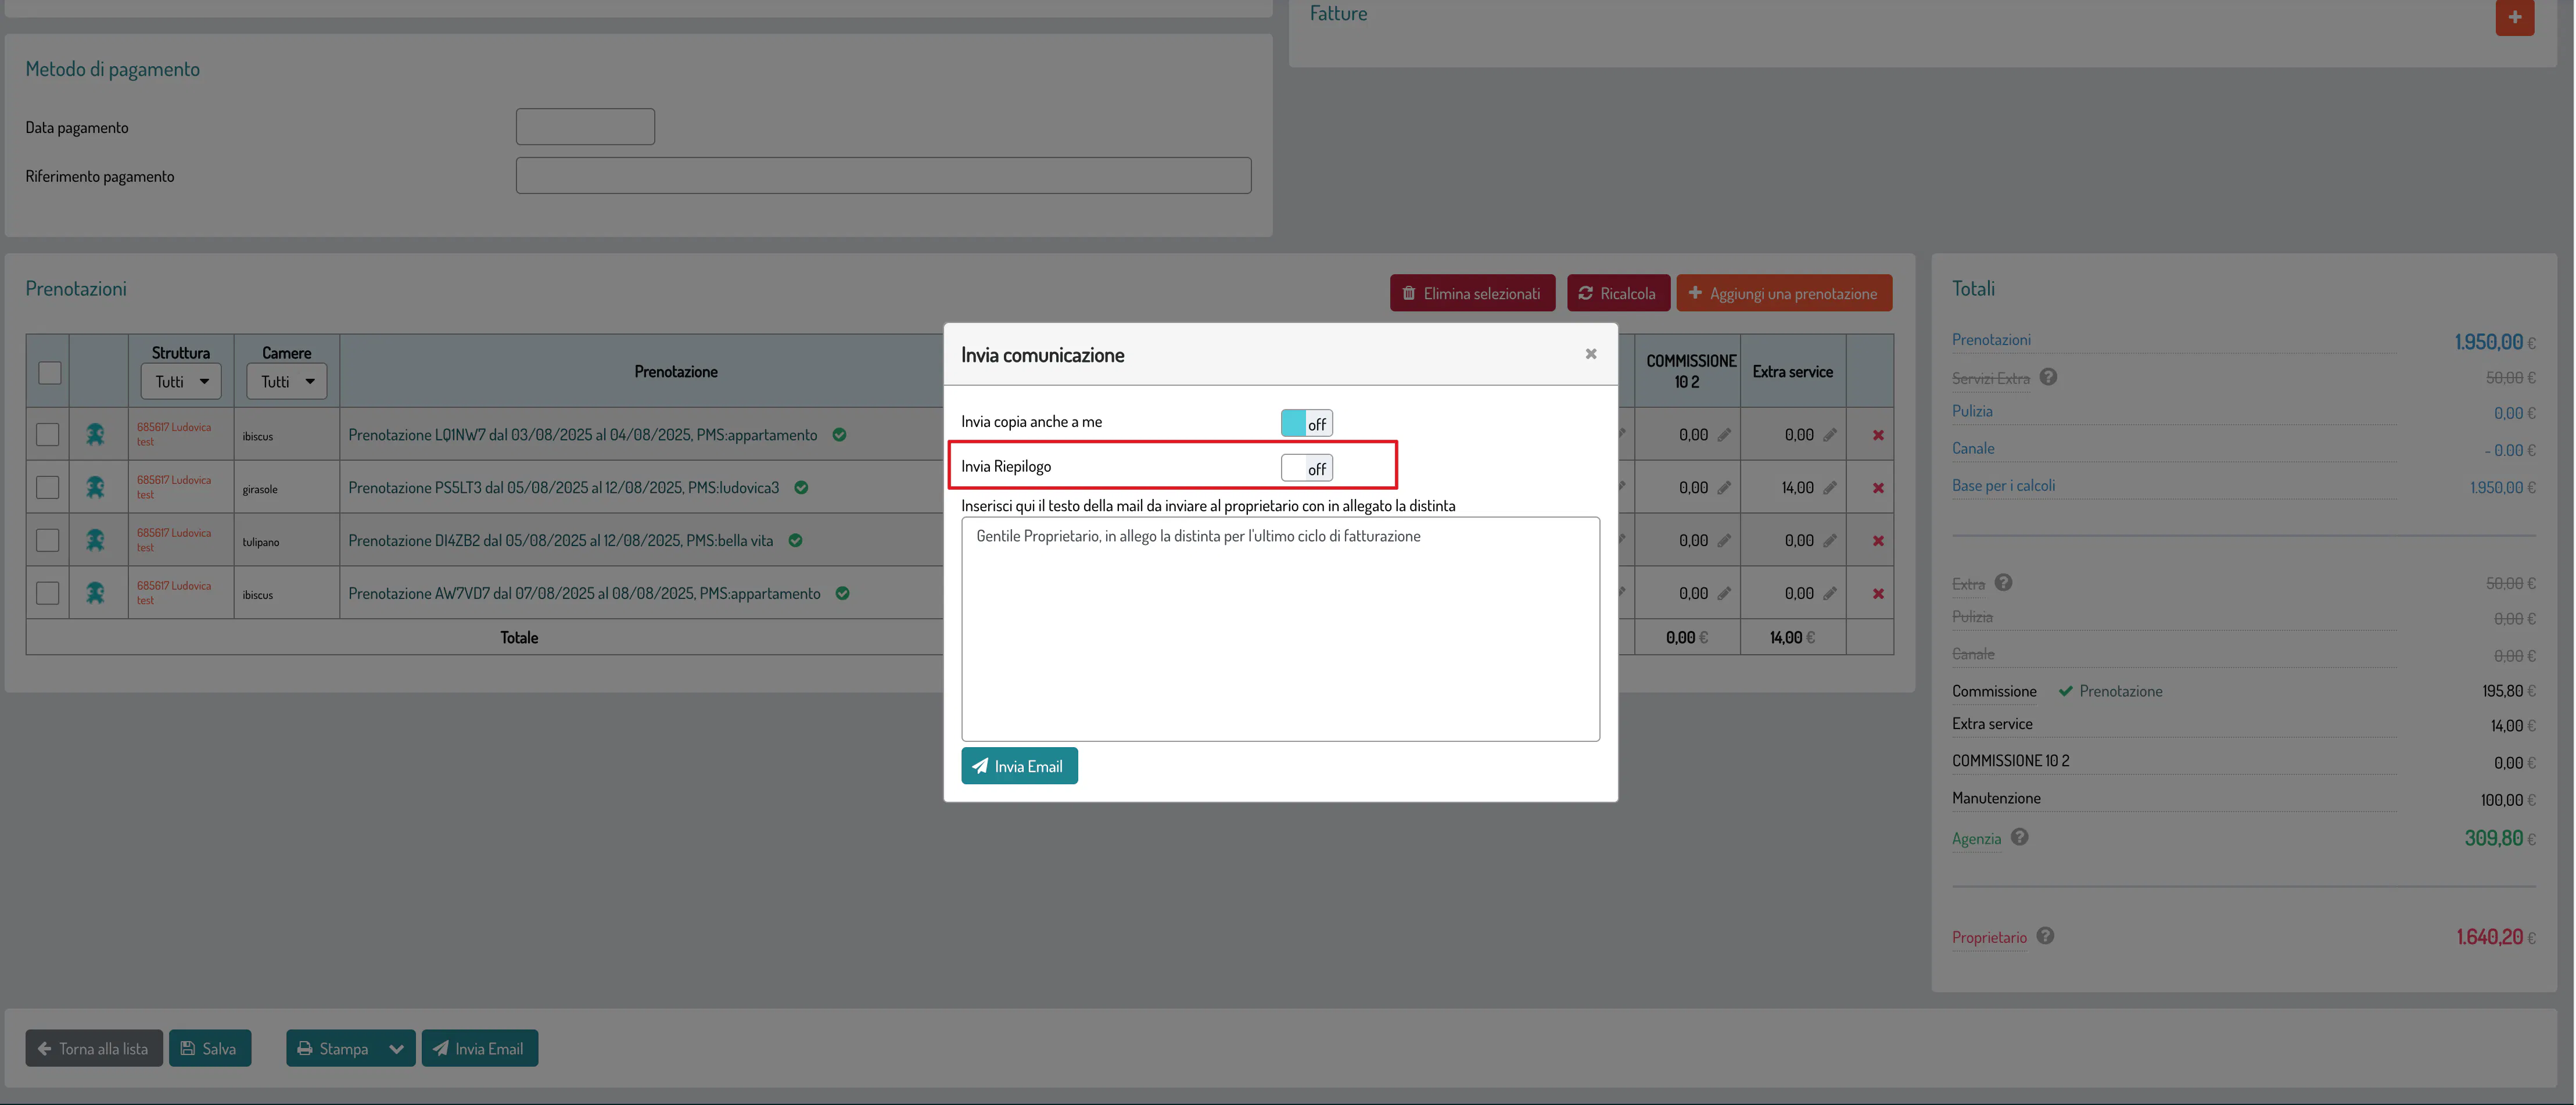The image size is (2576, 1105).
Task: Open Struttura Tutti filter dropdown
Action: coord(181,381)
